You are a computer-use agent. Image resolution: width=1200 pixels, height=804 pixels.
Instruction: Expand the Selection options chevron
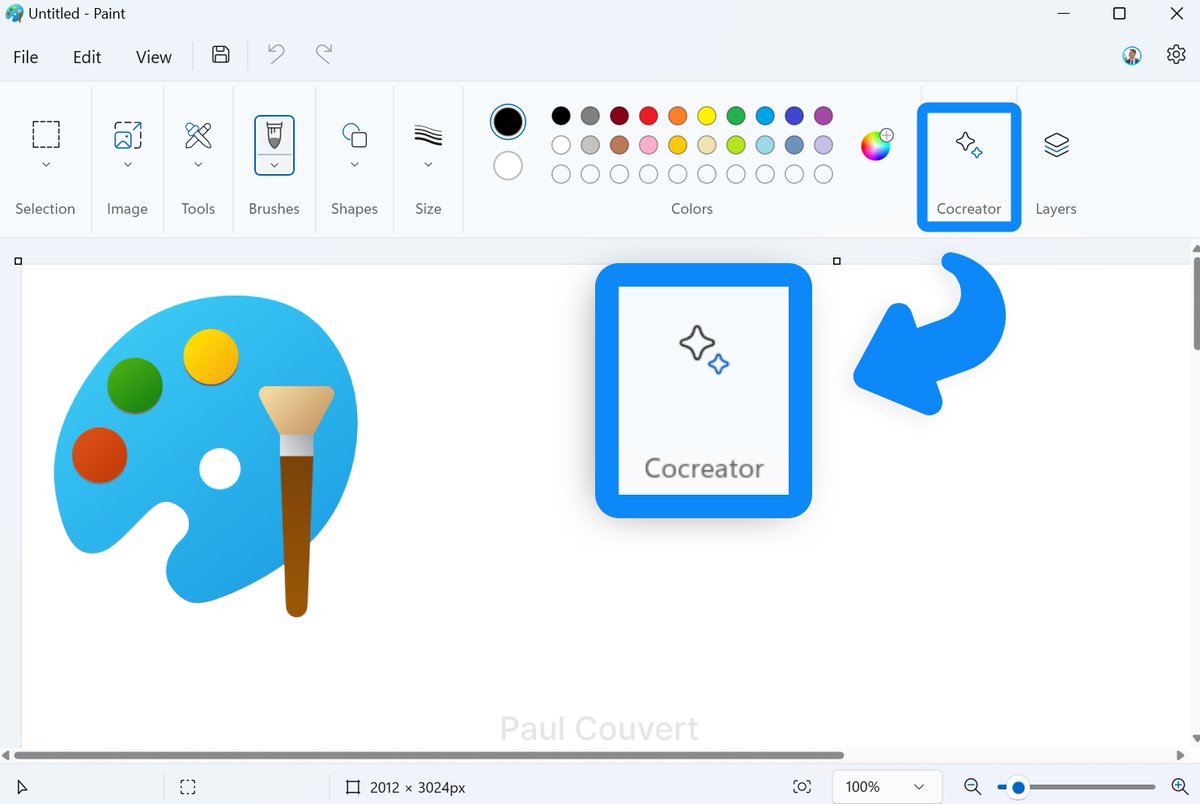(46, 165)
